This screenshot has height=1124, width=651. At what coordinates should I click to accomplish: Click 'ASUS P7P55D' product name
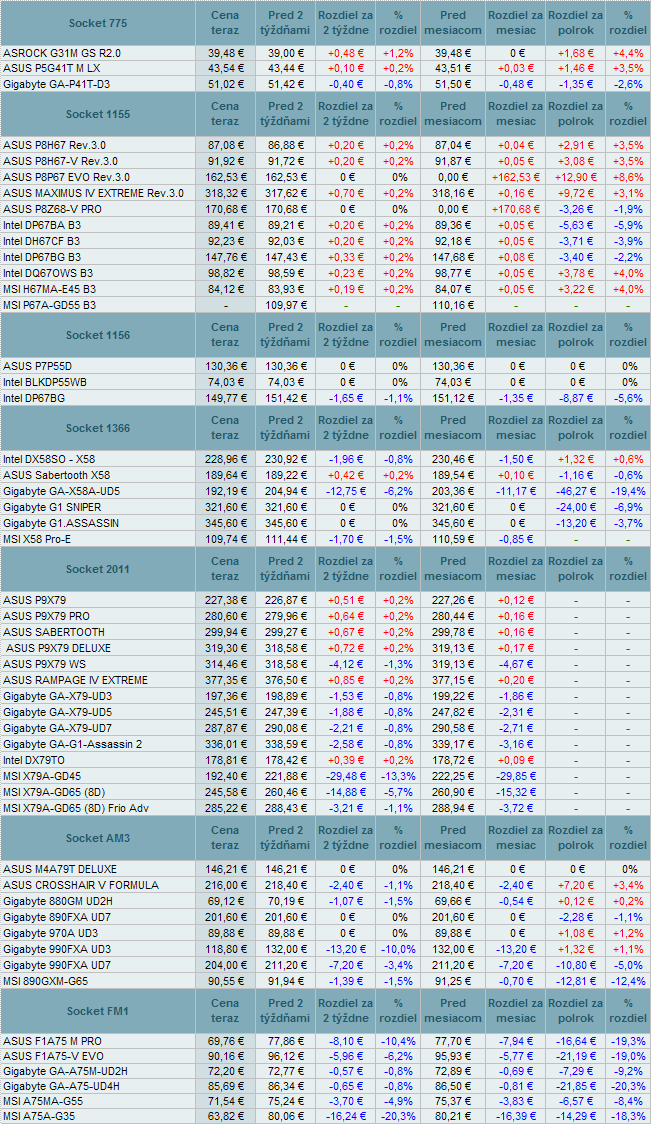click(x=37, y=366)
